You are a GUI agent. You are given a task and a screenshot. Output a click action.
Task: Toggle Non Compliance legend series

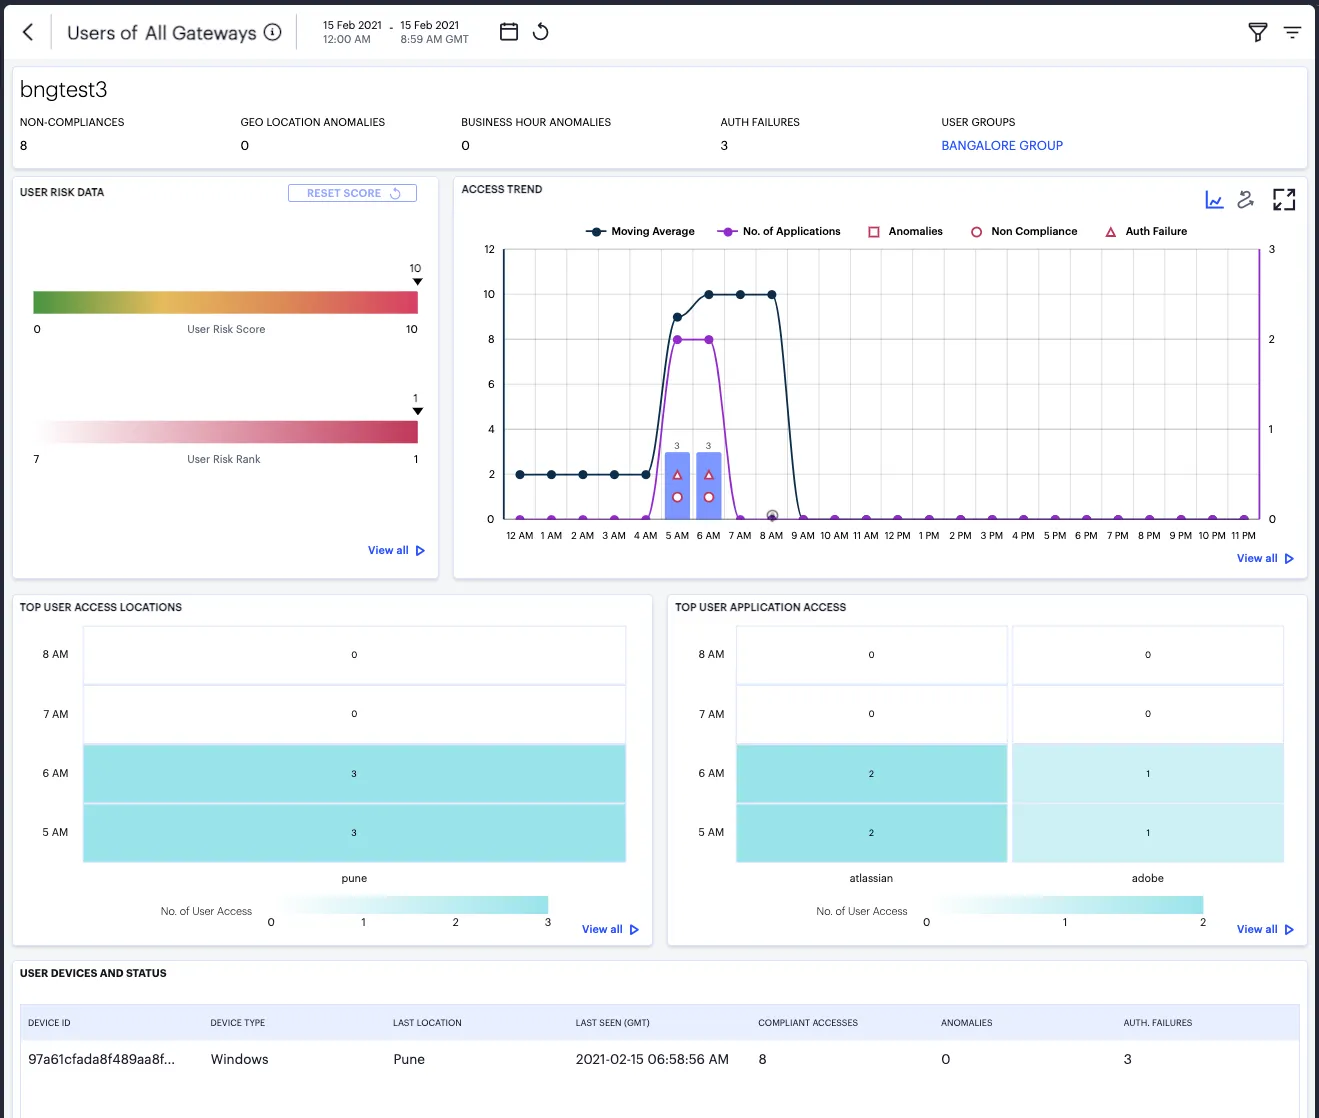pyautogui.click(x=1024, y=231)
